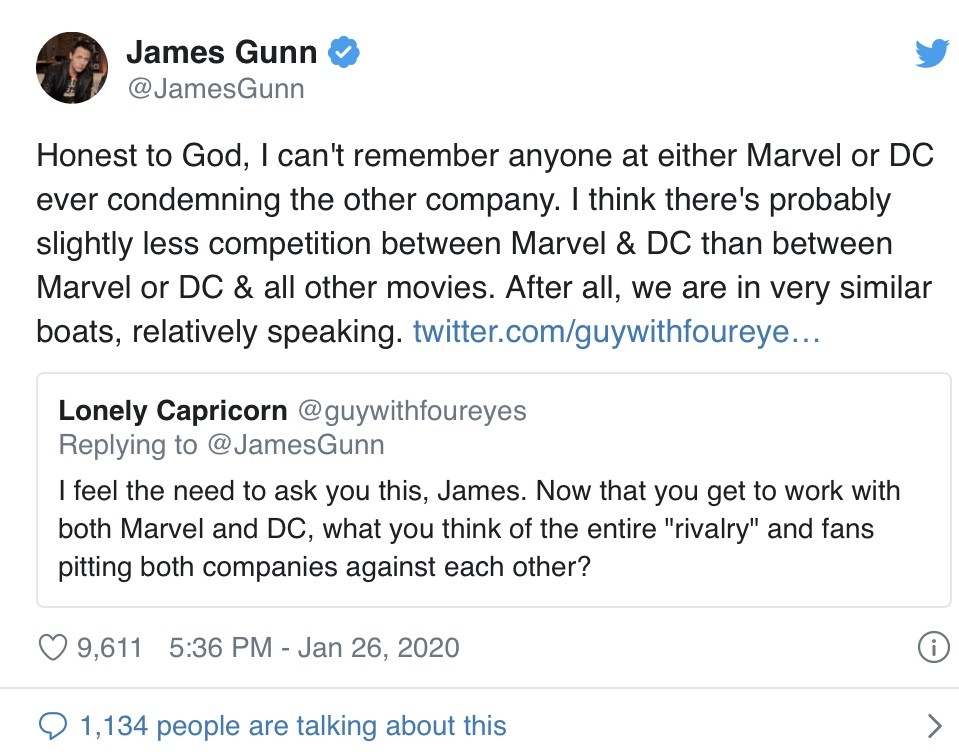Screen dimensions: 959x752
Task: Click the speech bubble reply icon
Action: tap(51, 725)
